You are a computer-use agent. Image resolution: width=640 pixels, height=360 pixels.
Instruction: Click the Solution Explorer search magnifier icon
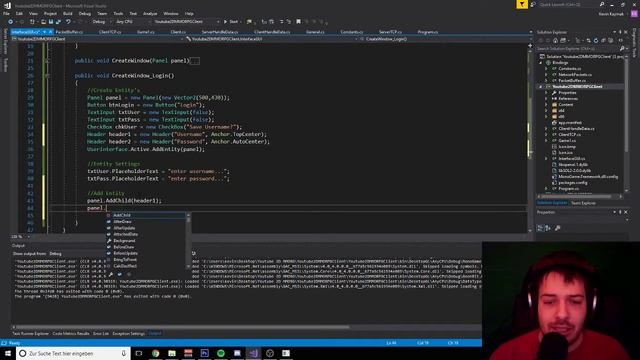click(622, 49)
